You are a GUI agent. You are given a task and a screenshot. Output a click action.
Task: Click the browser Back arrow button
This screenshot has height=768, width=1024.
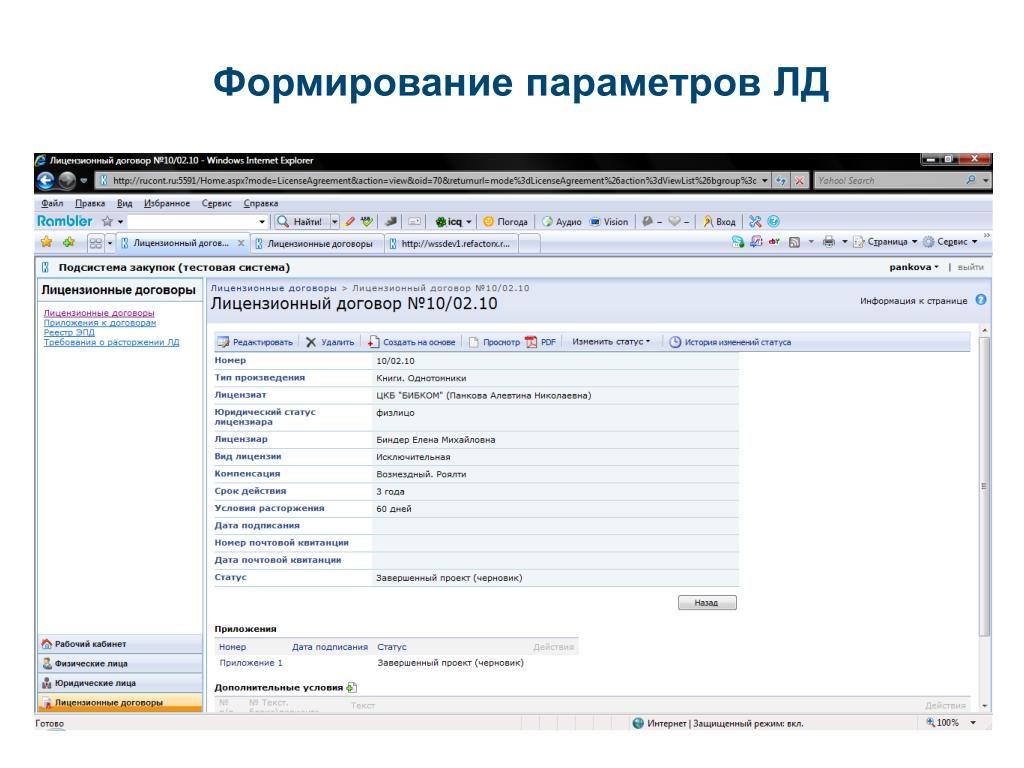point(46,180)
